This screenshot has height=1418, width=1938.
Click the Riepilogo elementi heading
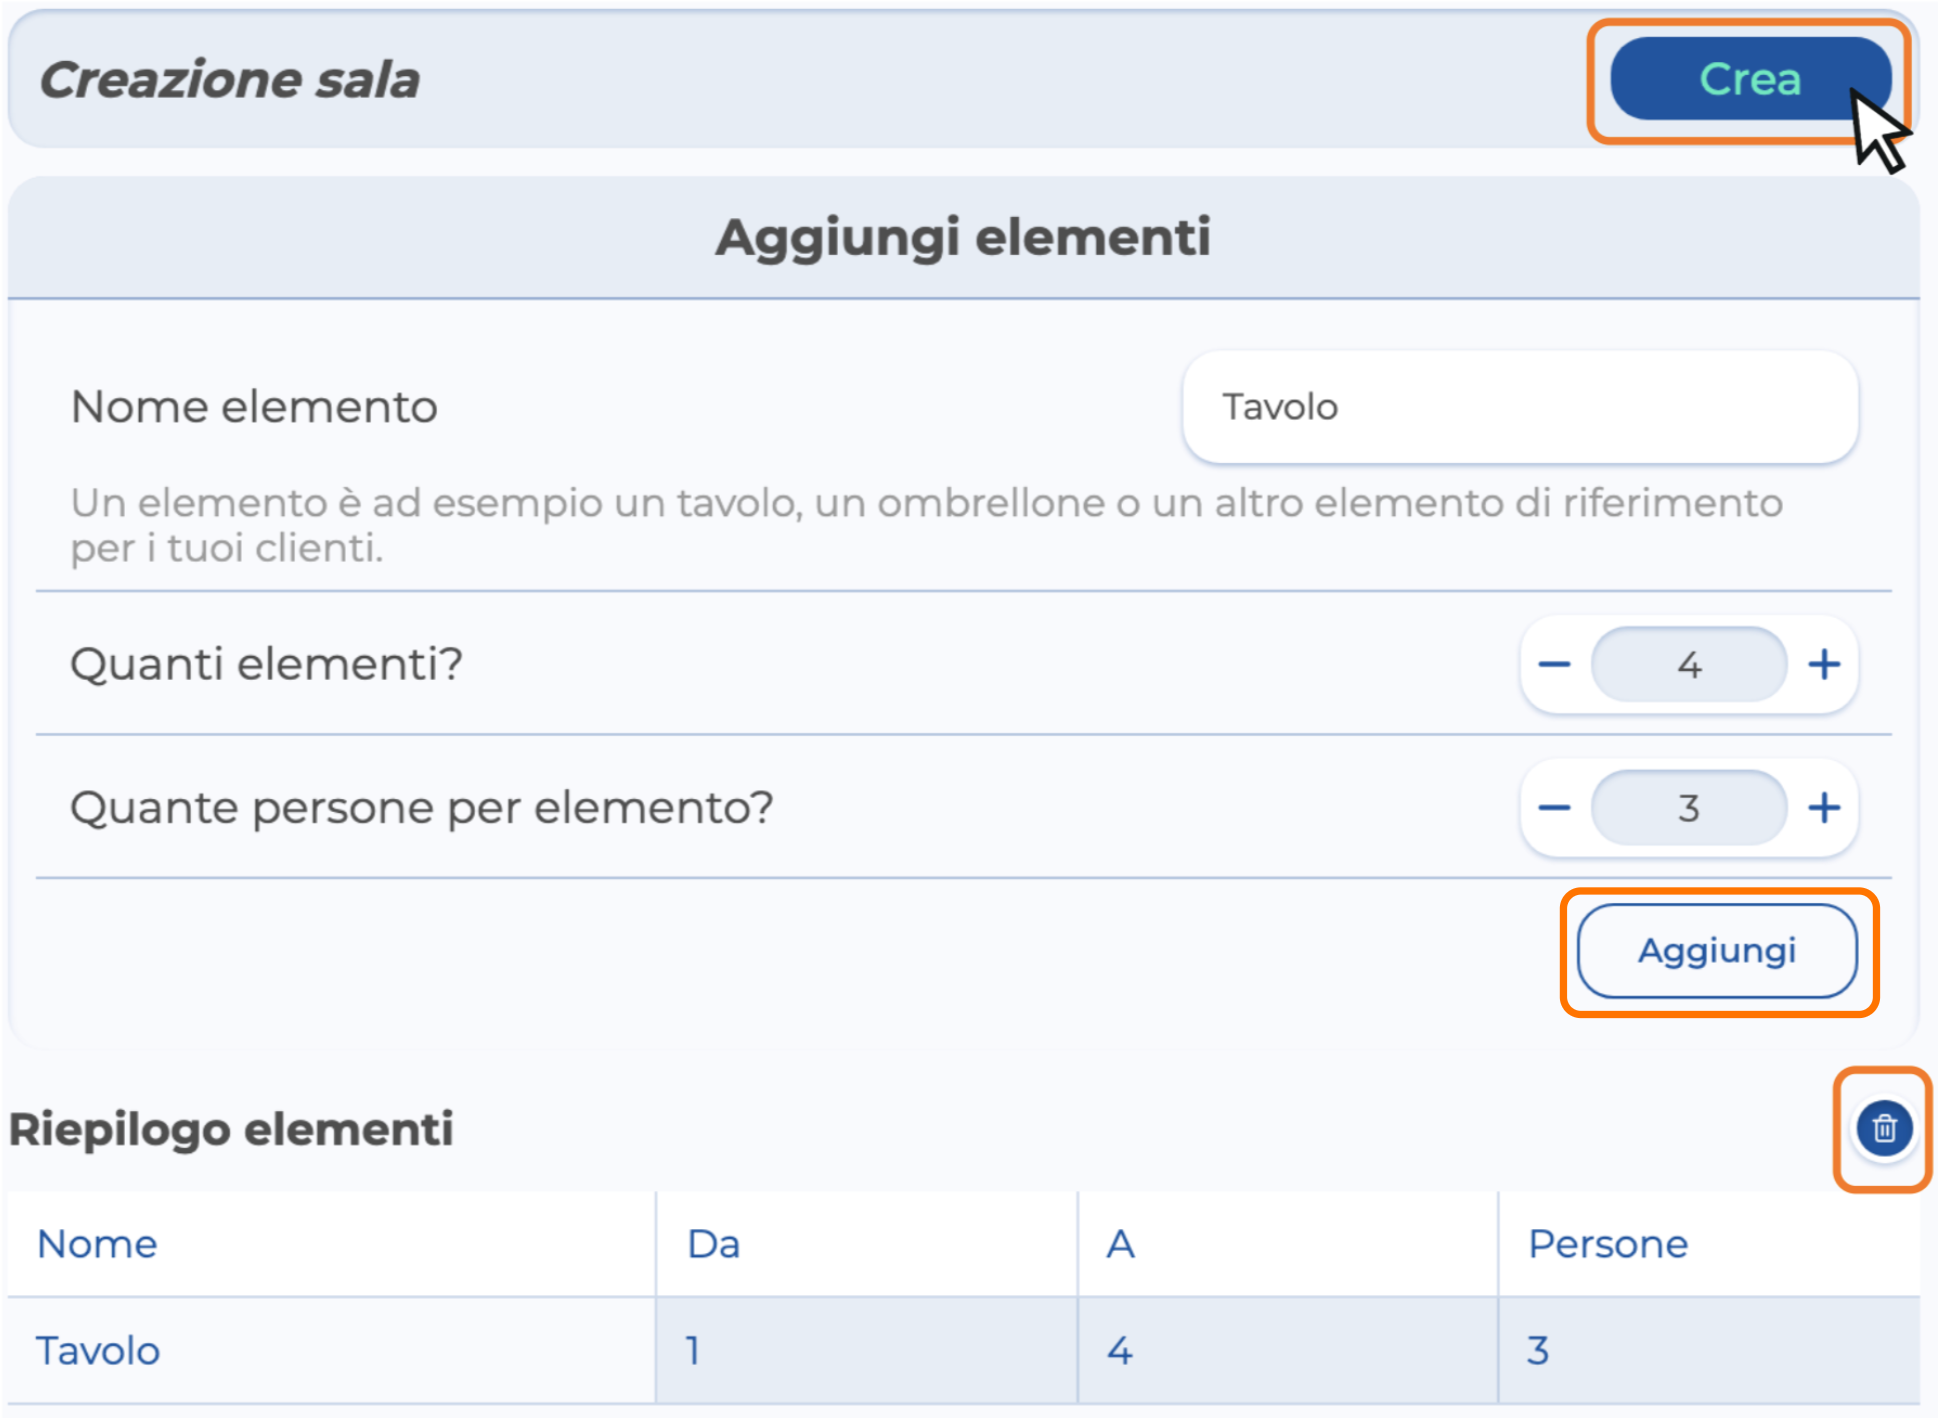coord(231,1130)
